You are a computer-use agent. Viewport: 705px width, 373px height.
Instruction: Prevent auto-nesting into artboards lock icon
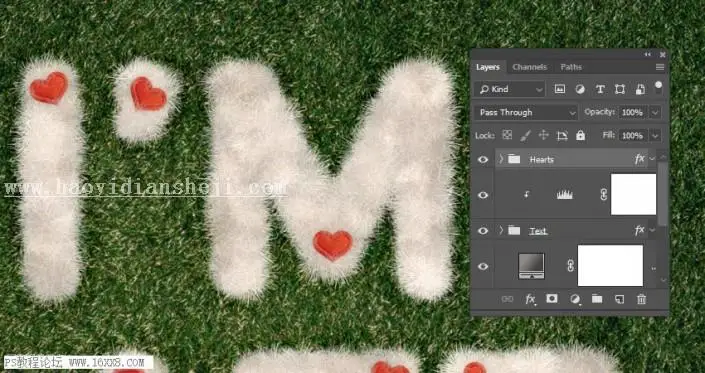[x=562, y=135]
